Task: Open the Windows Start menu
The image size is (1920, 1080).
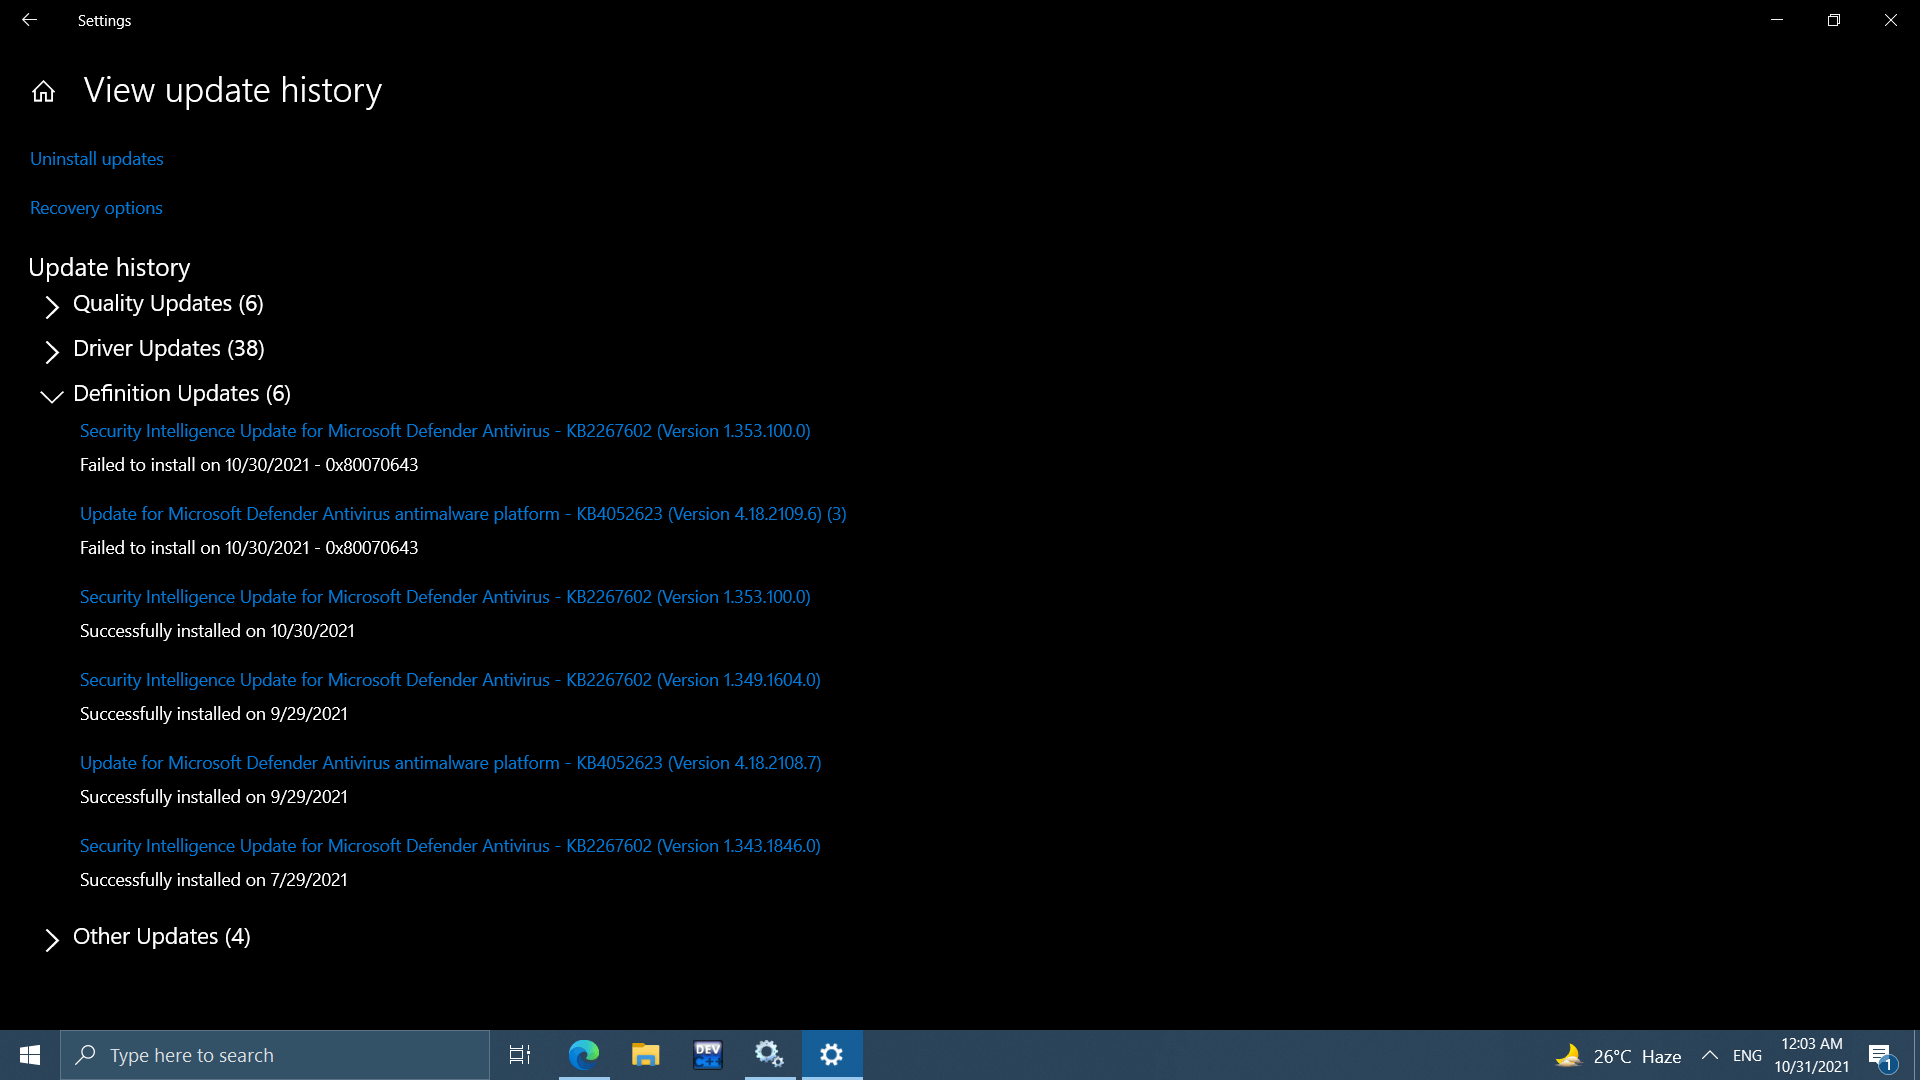Action: [30, 1055]
